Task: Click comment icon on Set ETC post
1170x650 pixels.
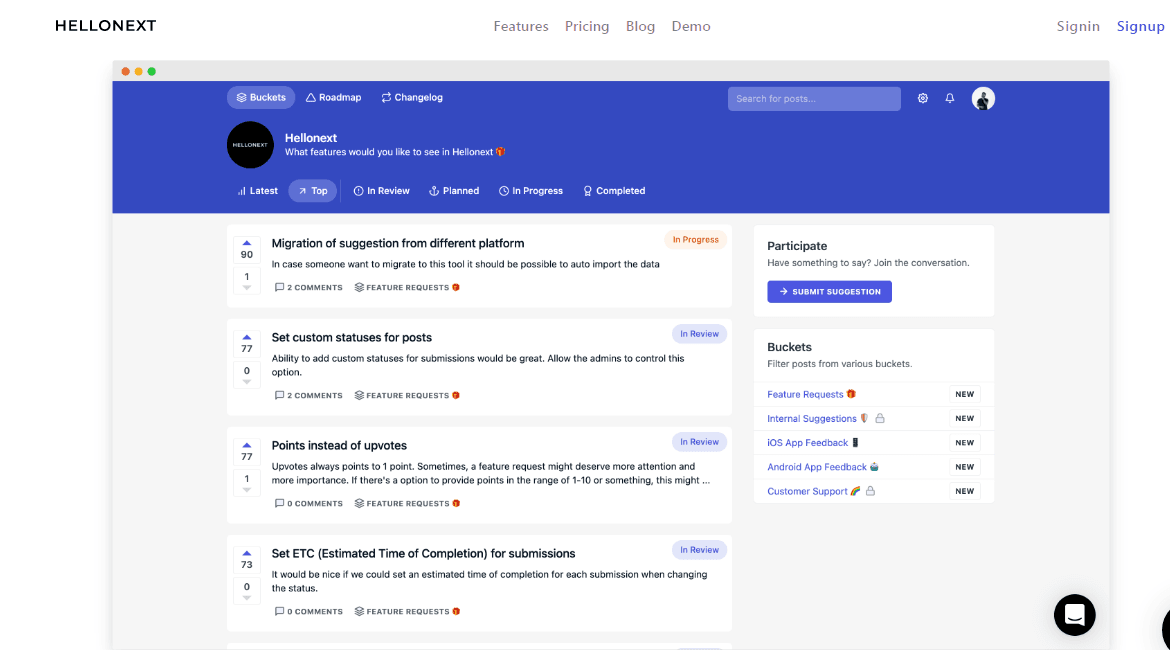Action: pos(279,611)
